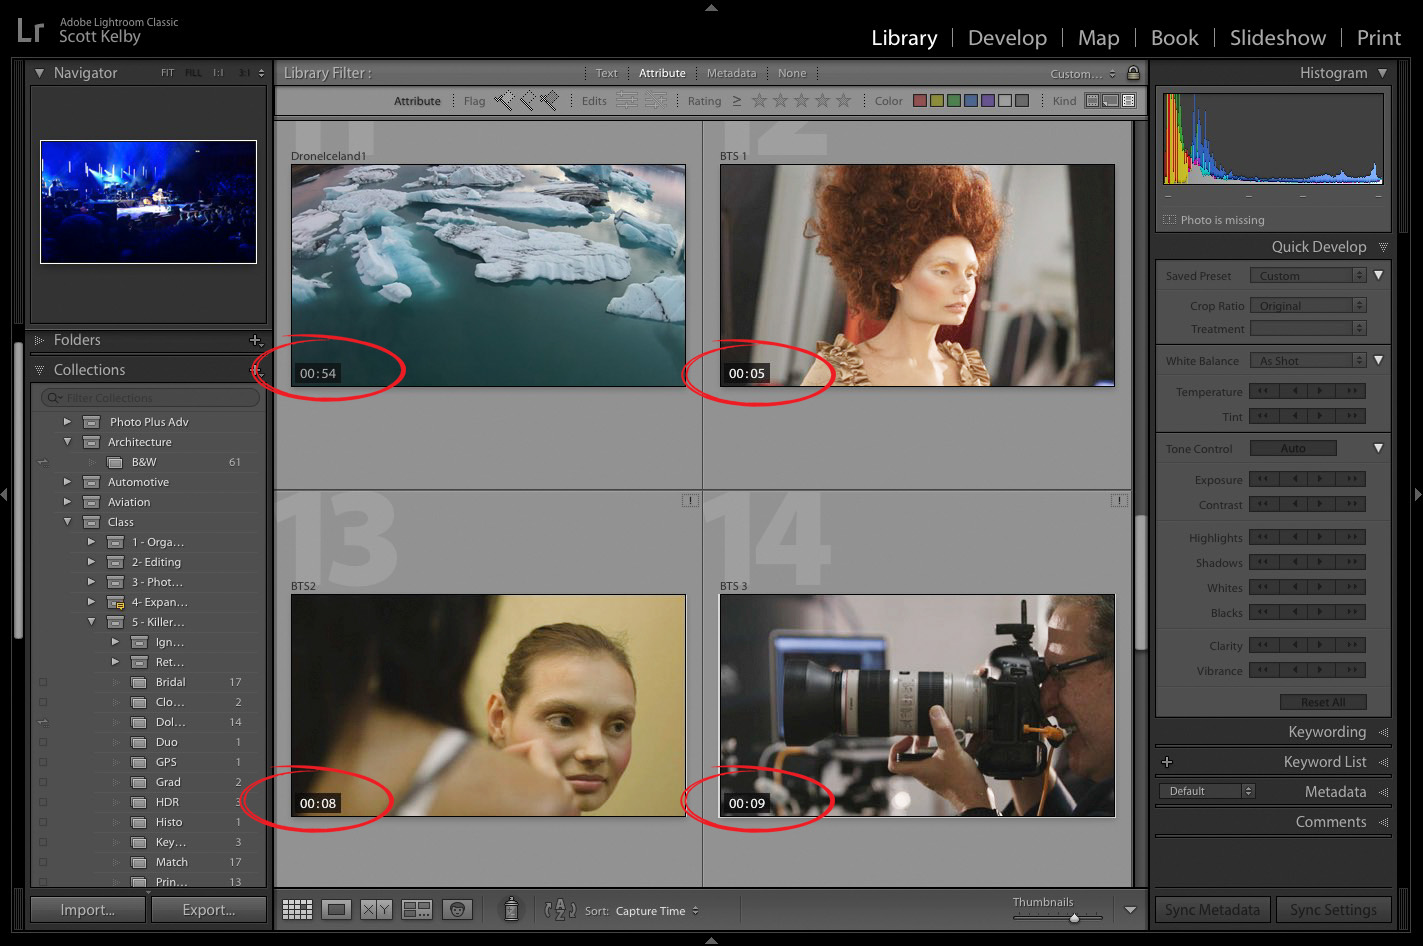
Task: Open the Metadata filter tab
Action: point(731,72)
